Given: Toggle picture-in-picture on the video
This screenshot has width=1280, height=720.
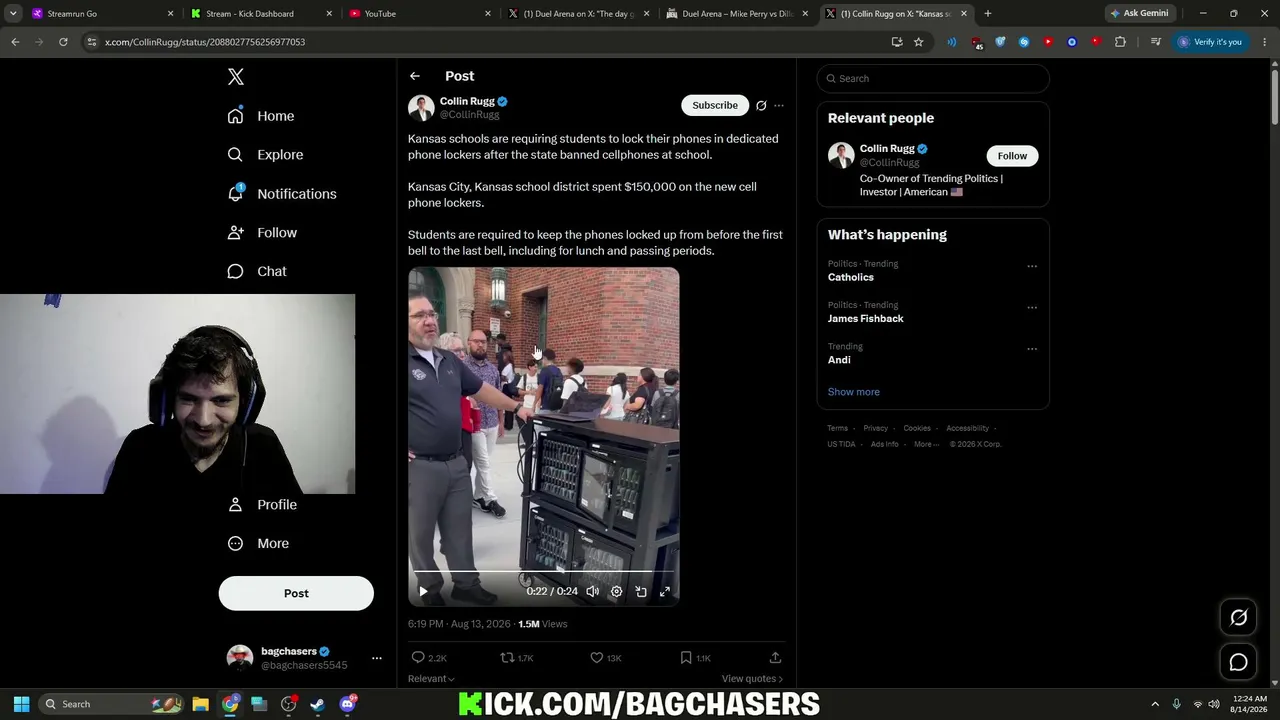Looking at the screenshot, I should coord(641,592).
